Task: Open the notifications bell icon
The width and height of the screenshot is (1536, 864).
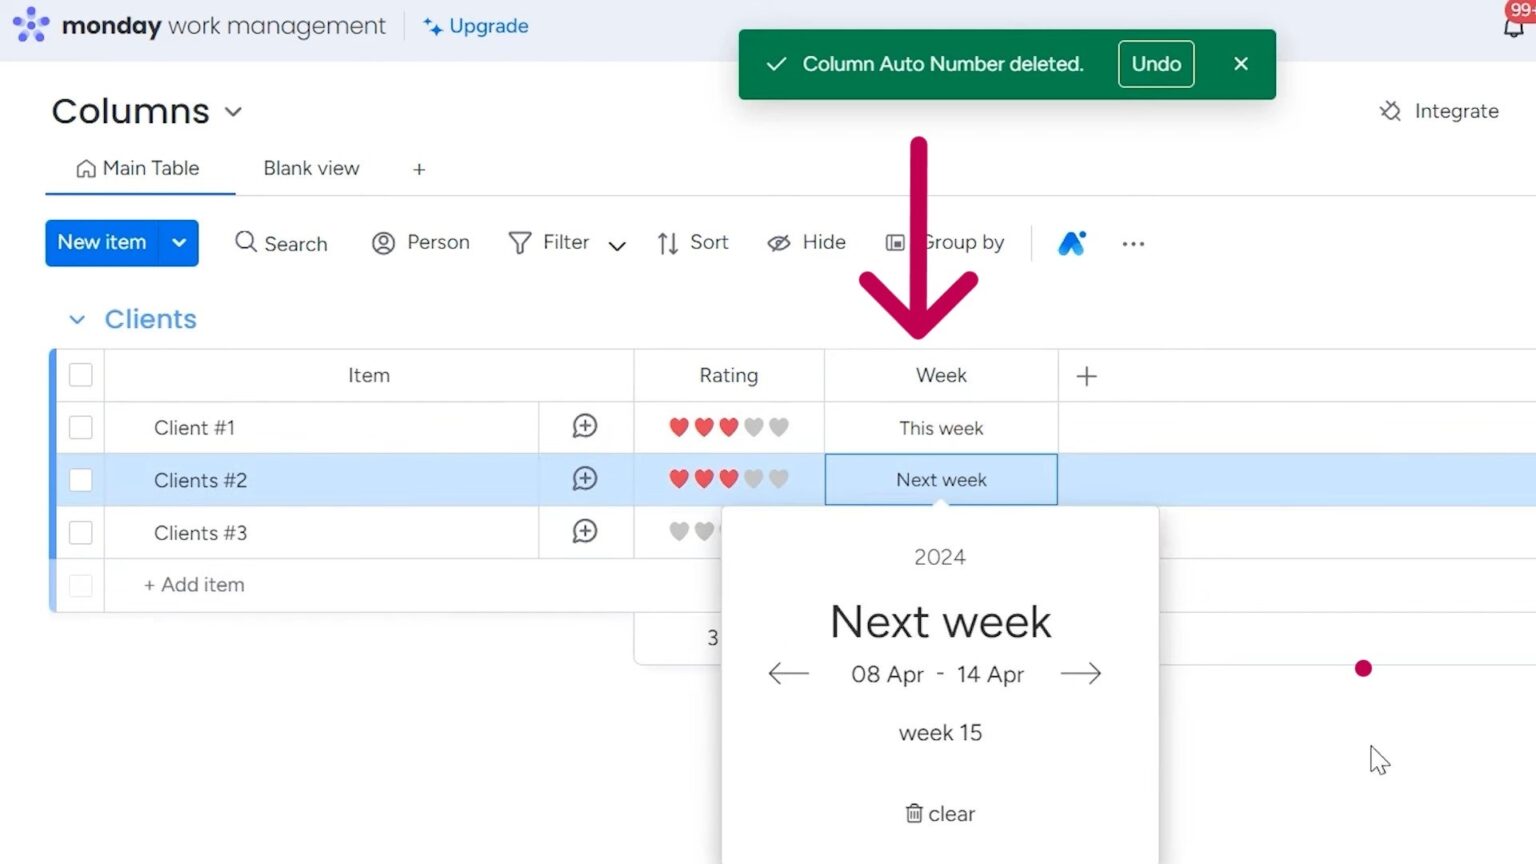Action: 1514,26
